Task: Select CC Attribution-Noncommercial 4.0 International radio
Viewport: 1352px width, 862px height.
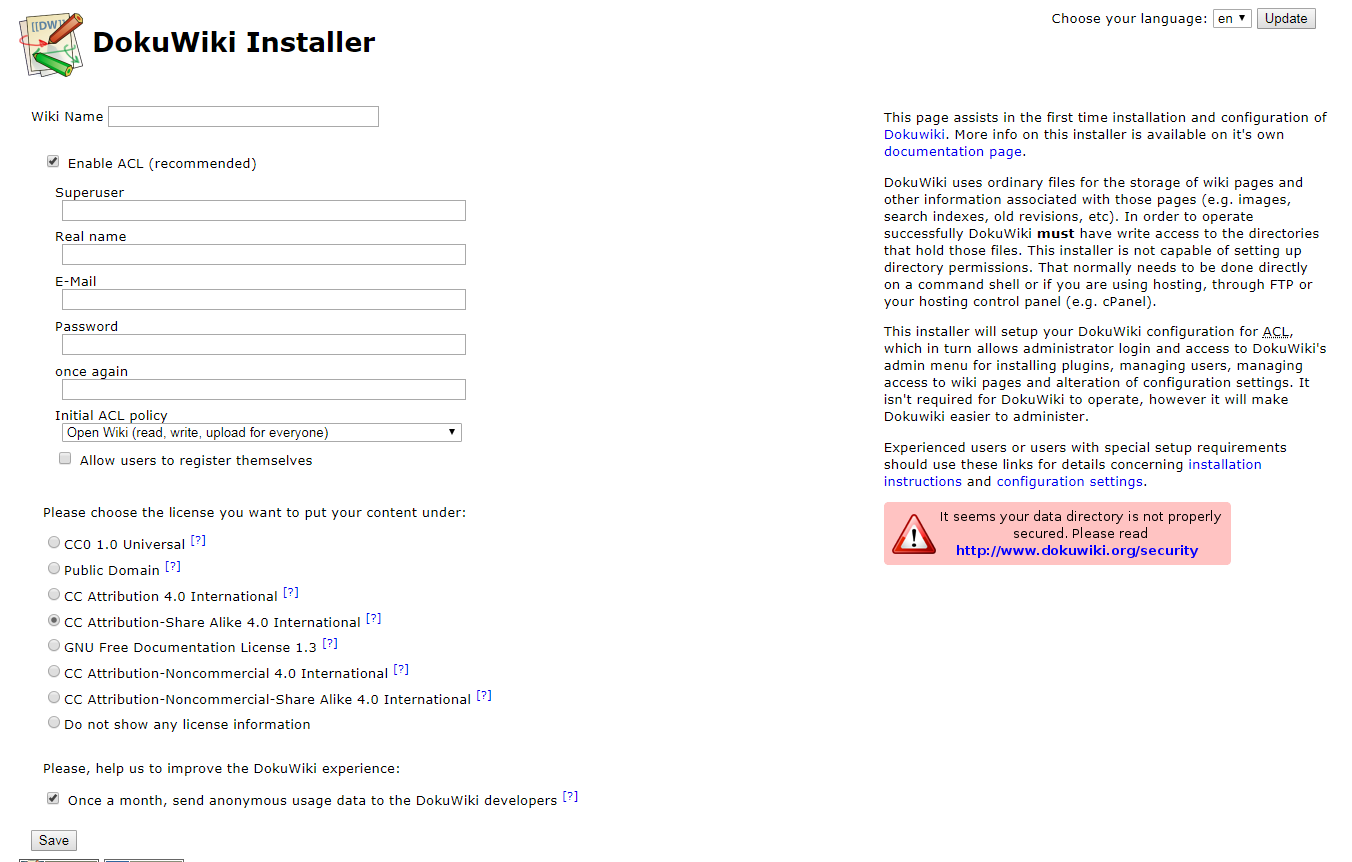Action: pyautogui.click(x=54, y=672)
